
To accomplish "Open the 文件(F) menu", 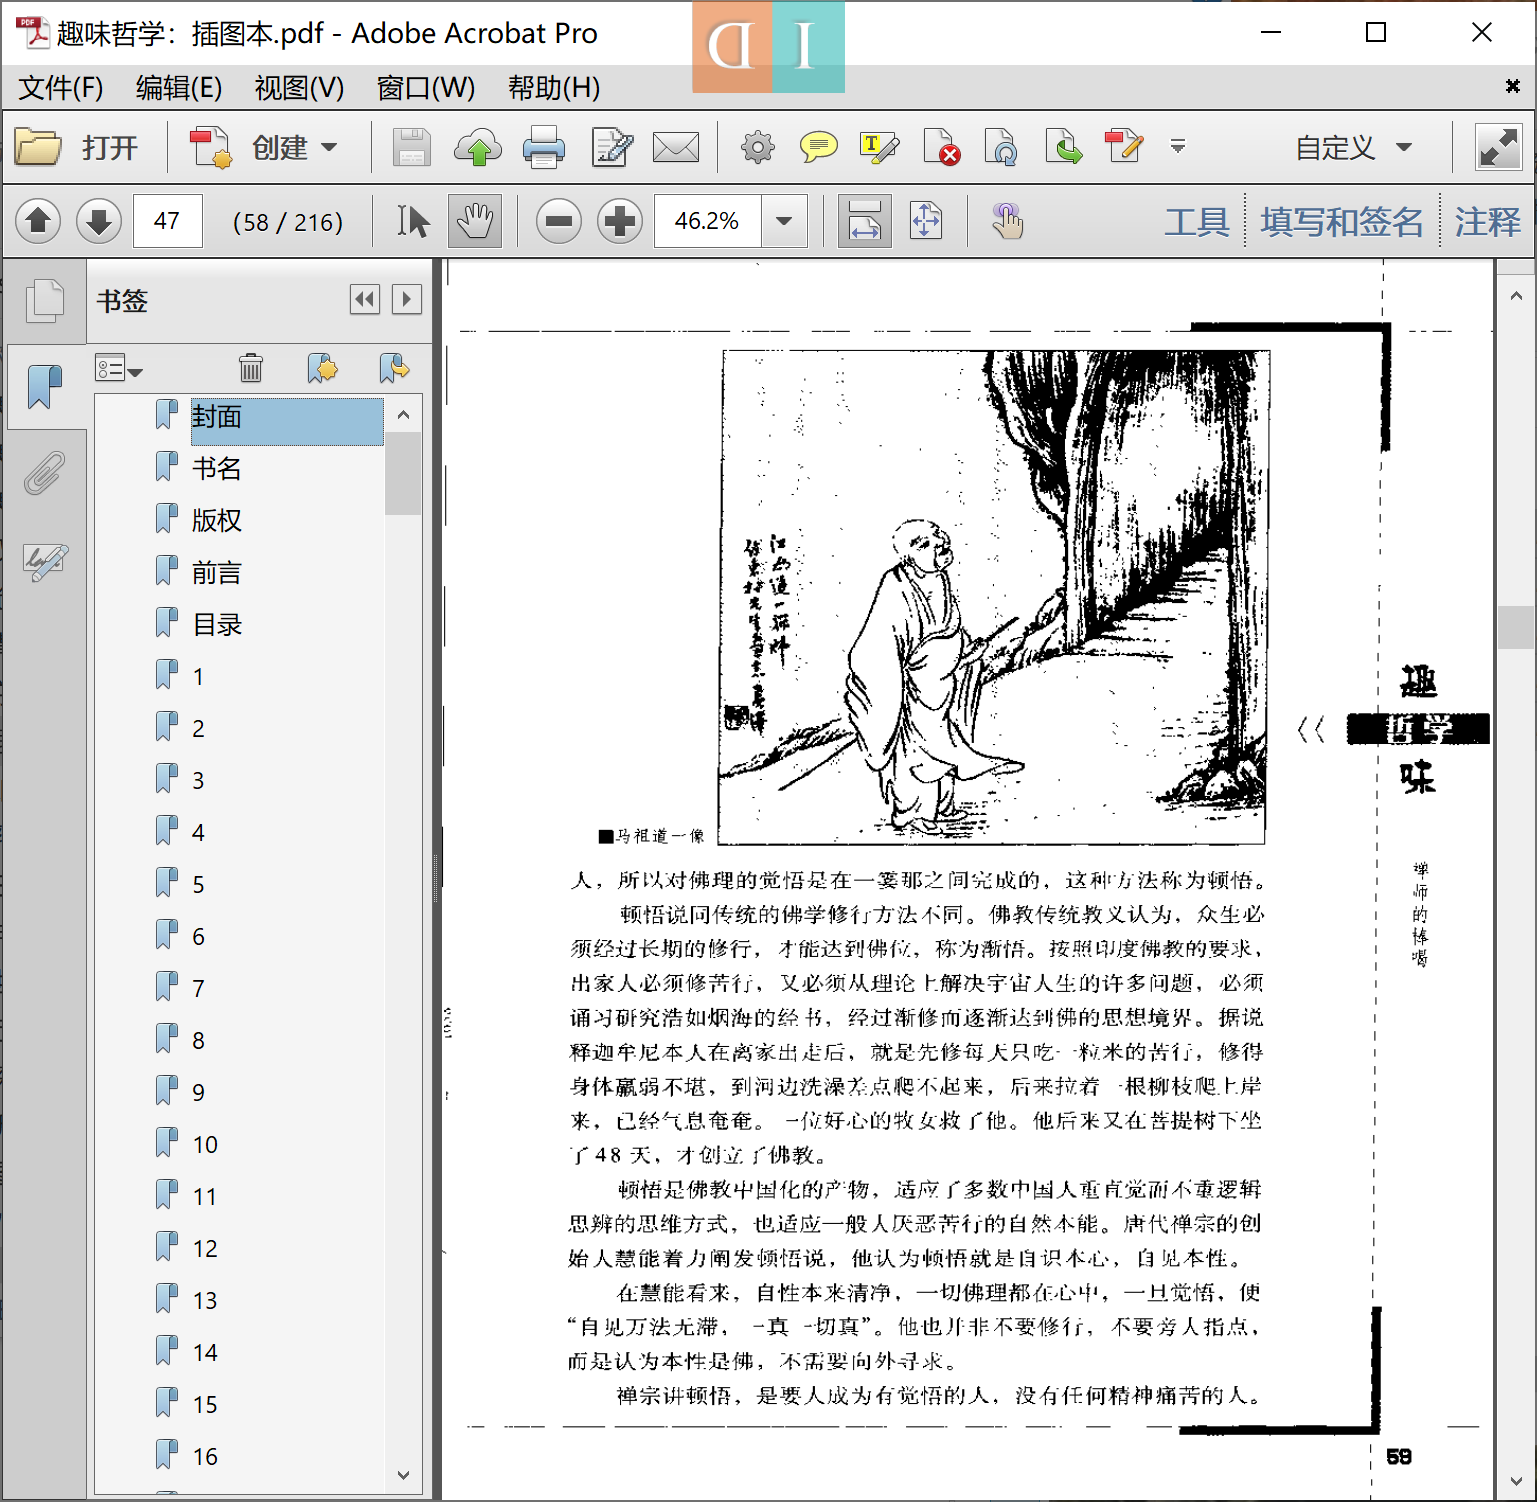I will (x=60, y=88).
